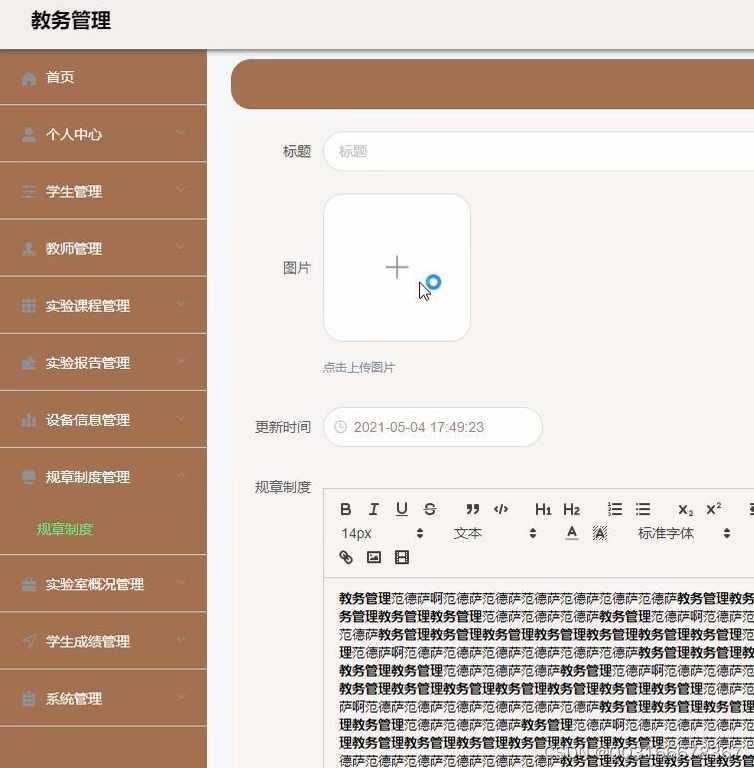This screenshot has height=768, width=754.
Task: Insert a hyperlink with the link icon
Action: tap(346, 557)
